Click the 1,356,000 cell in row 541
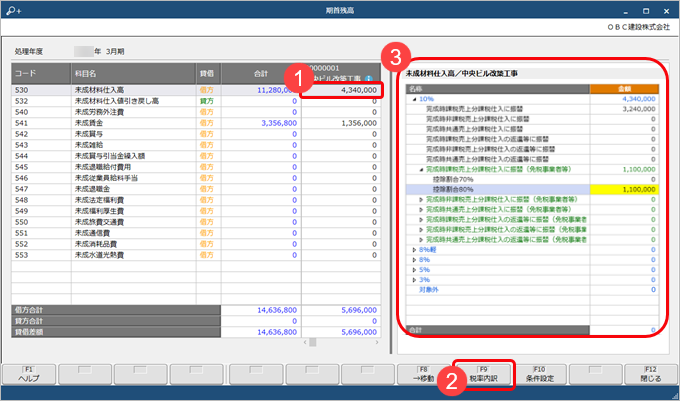This screenshot has width=680, height=401. click(341, 123)
